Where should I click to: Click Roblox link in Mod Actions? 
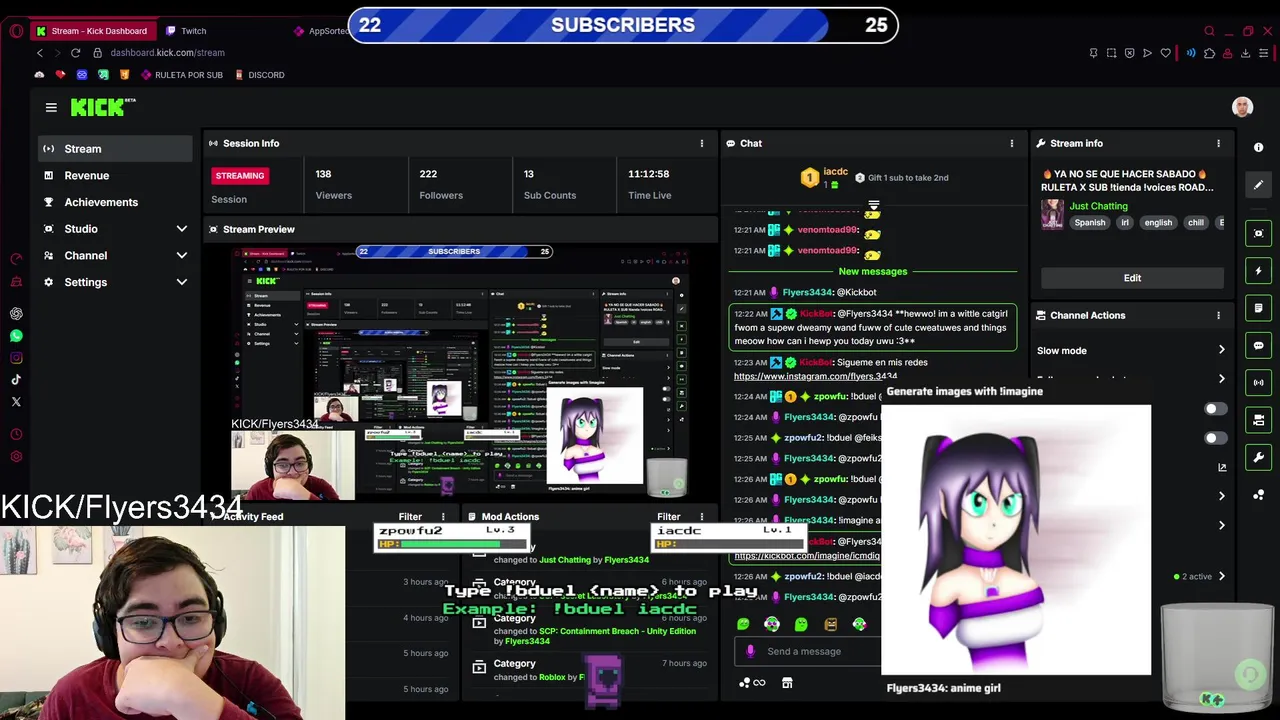pos(552,678)
